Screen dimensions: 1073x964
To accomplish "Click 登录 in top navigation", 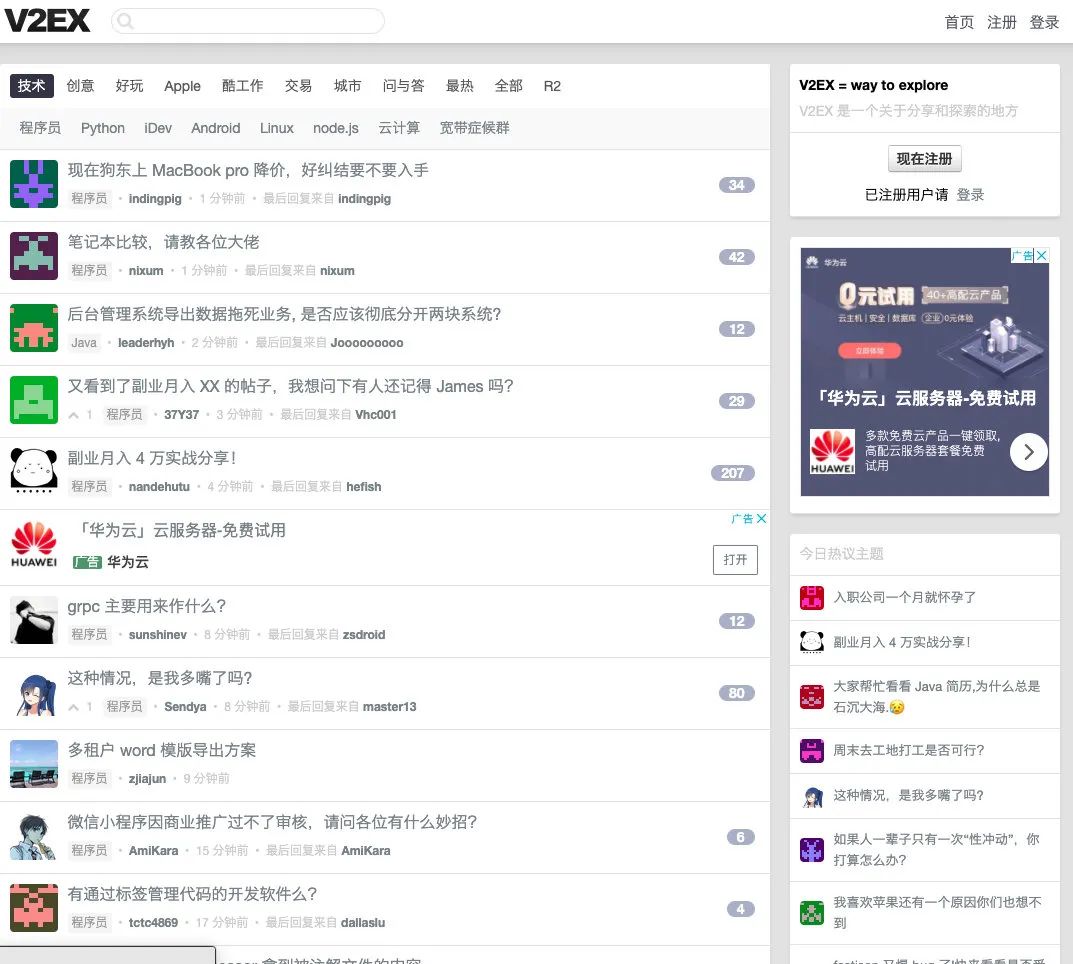I will (1044, 22).
